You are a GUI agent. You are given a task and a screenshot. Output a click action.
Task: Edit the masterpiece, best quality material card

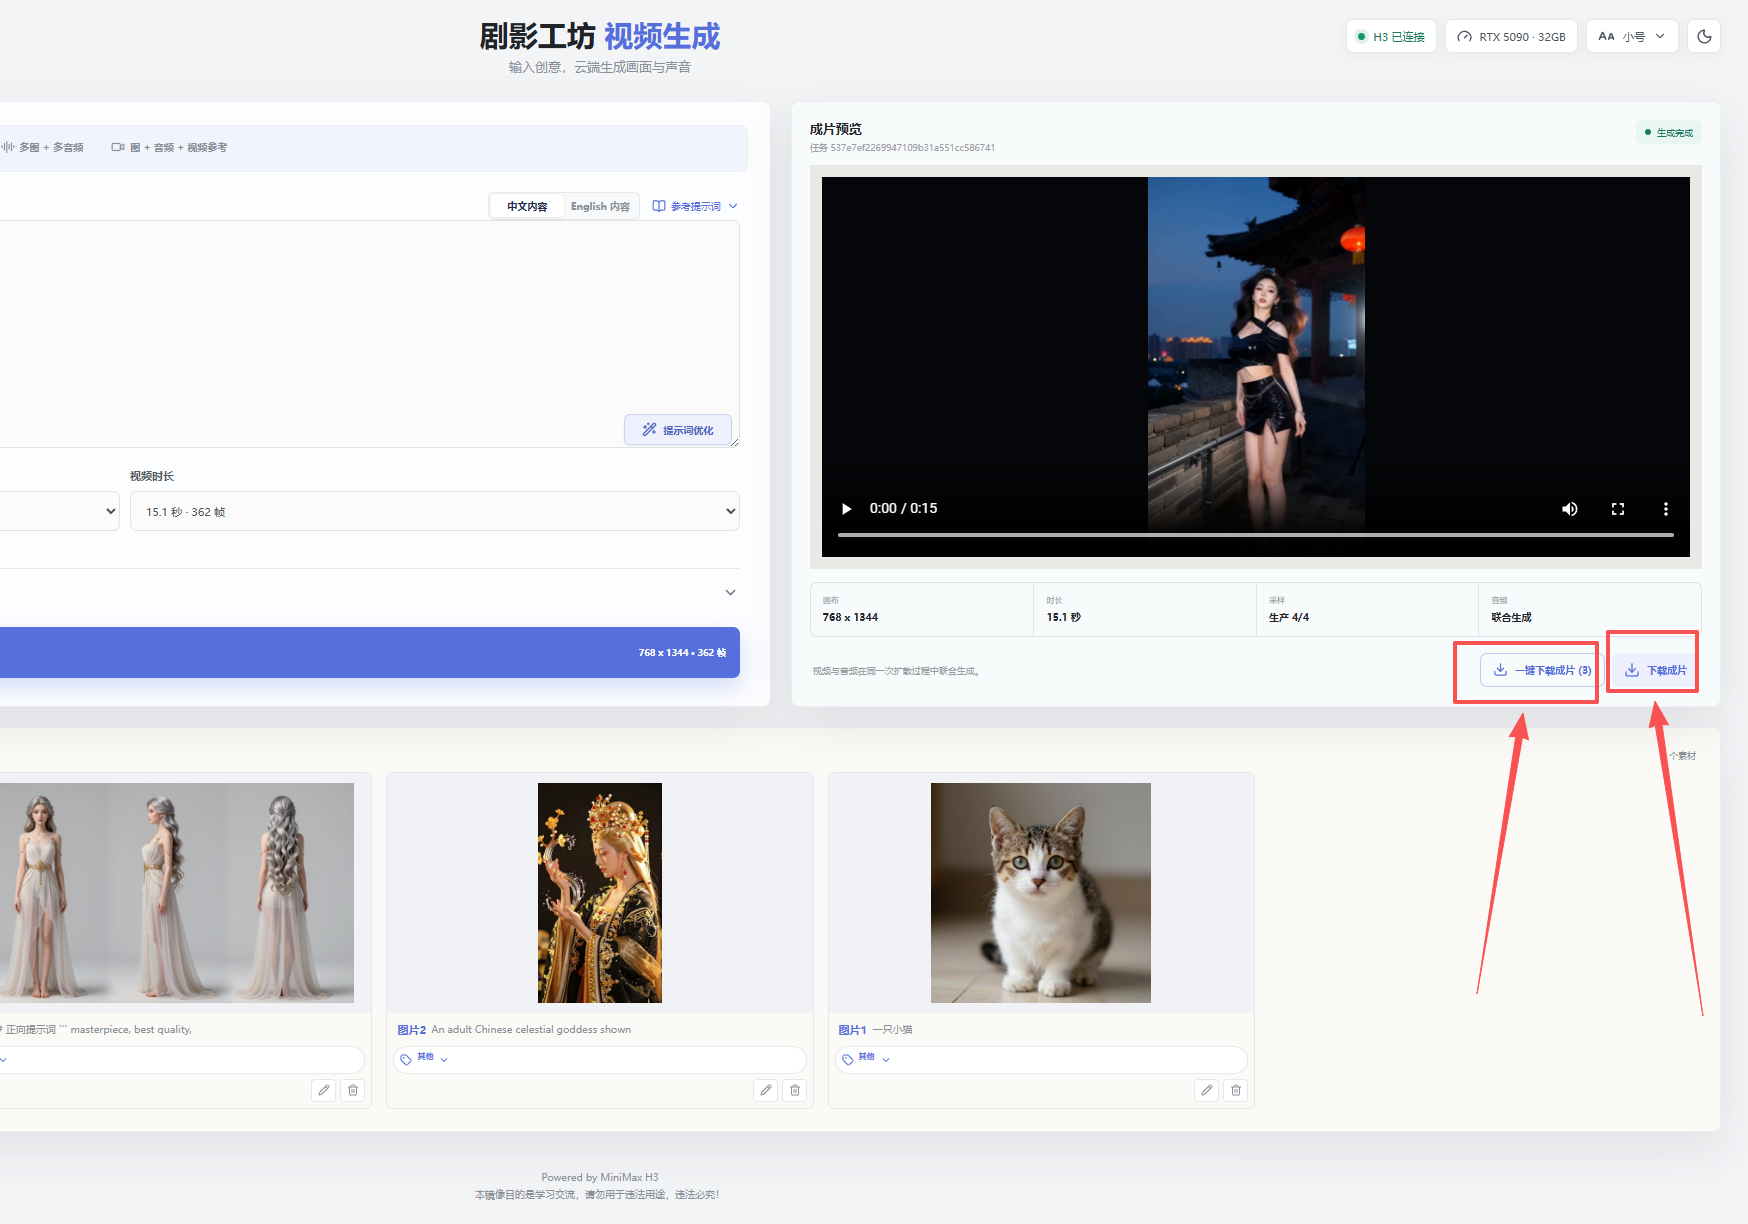click(x=324, y=1090)
